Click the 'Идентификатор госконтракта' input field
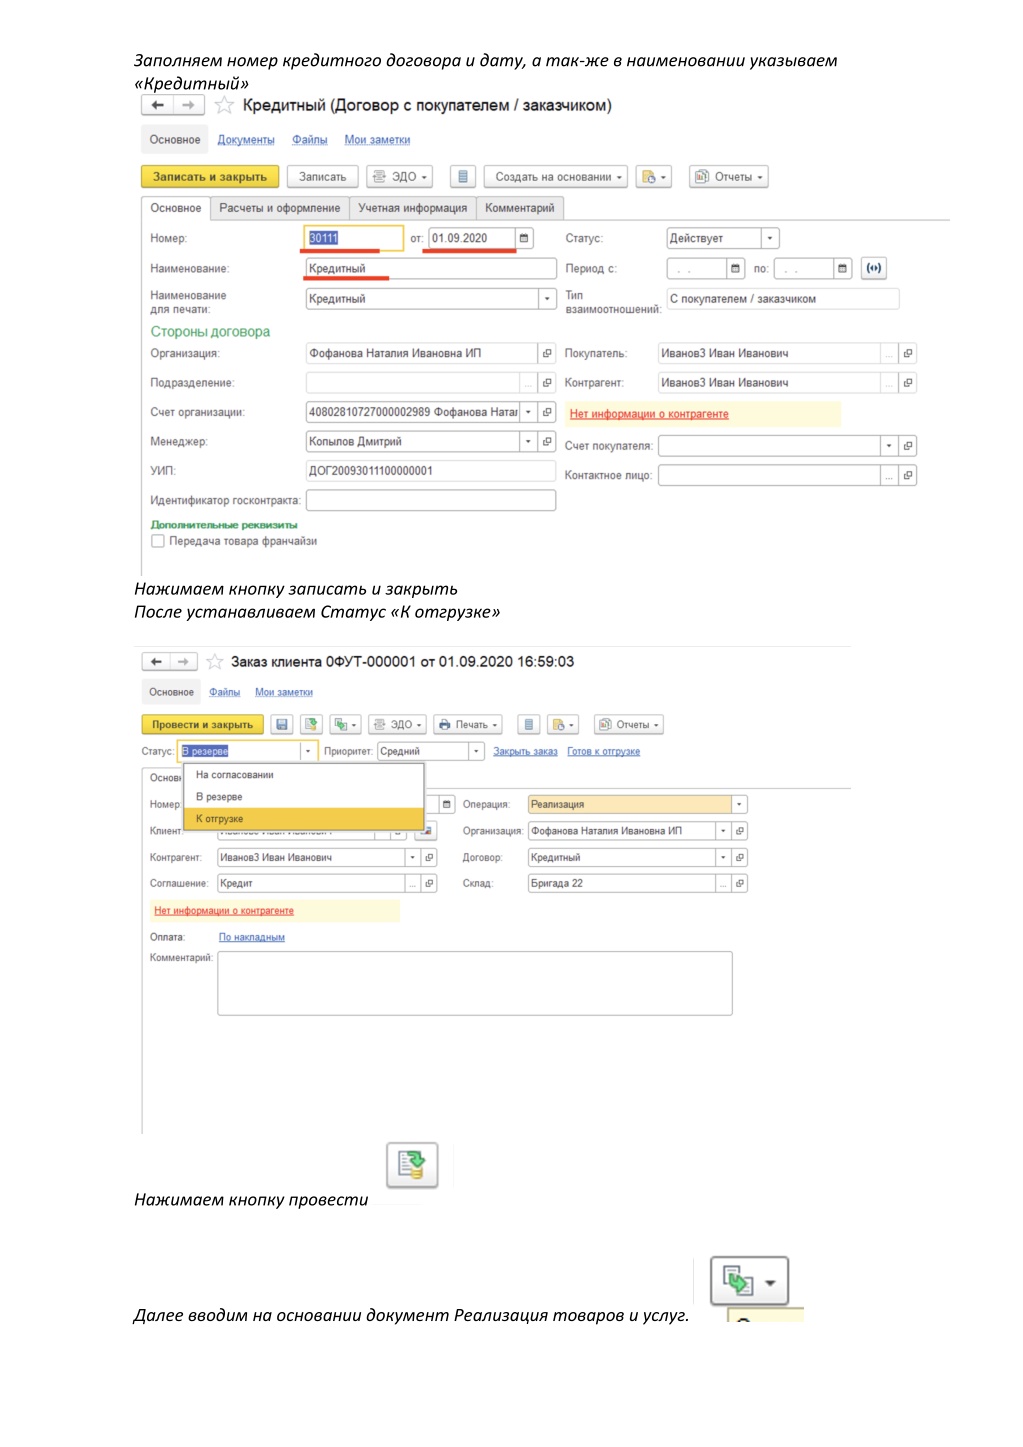 coord(431,500)
